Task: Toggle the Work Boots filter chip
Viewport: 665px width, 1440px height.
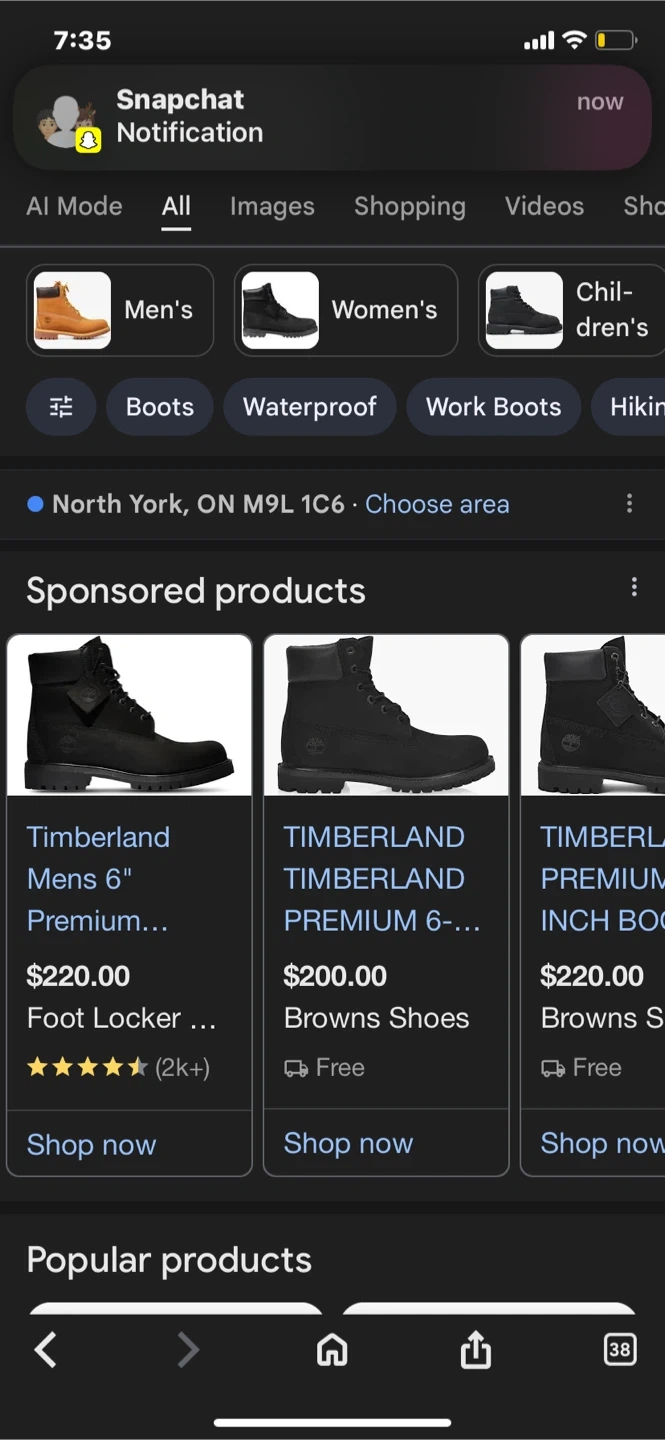Action: [493, 407]
